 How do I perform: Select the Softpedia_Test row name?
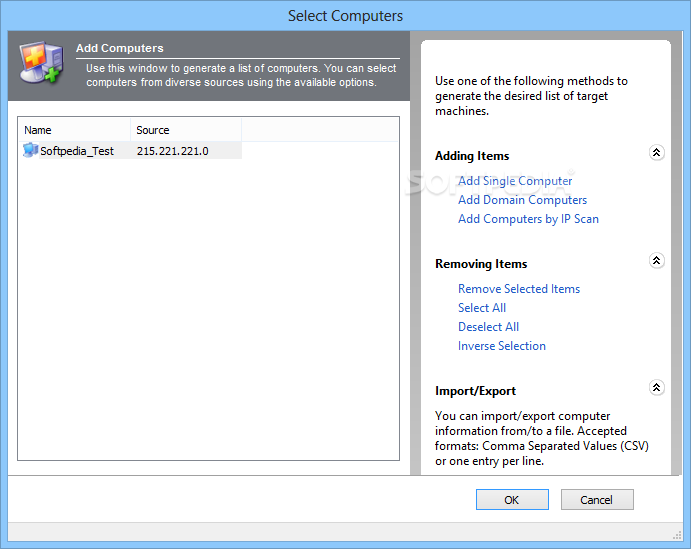[77, 151]
